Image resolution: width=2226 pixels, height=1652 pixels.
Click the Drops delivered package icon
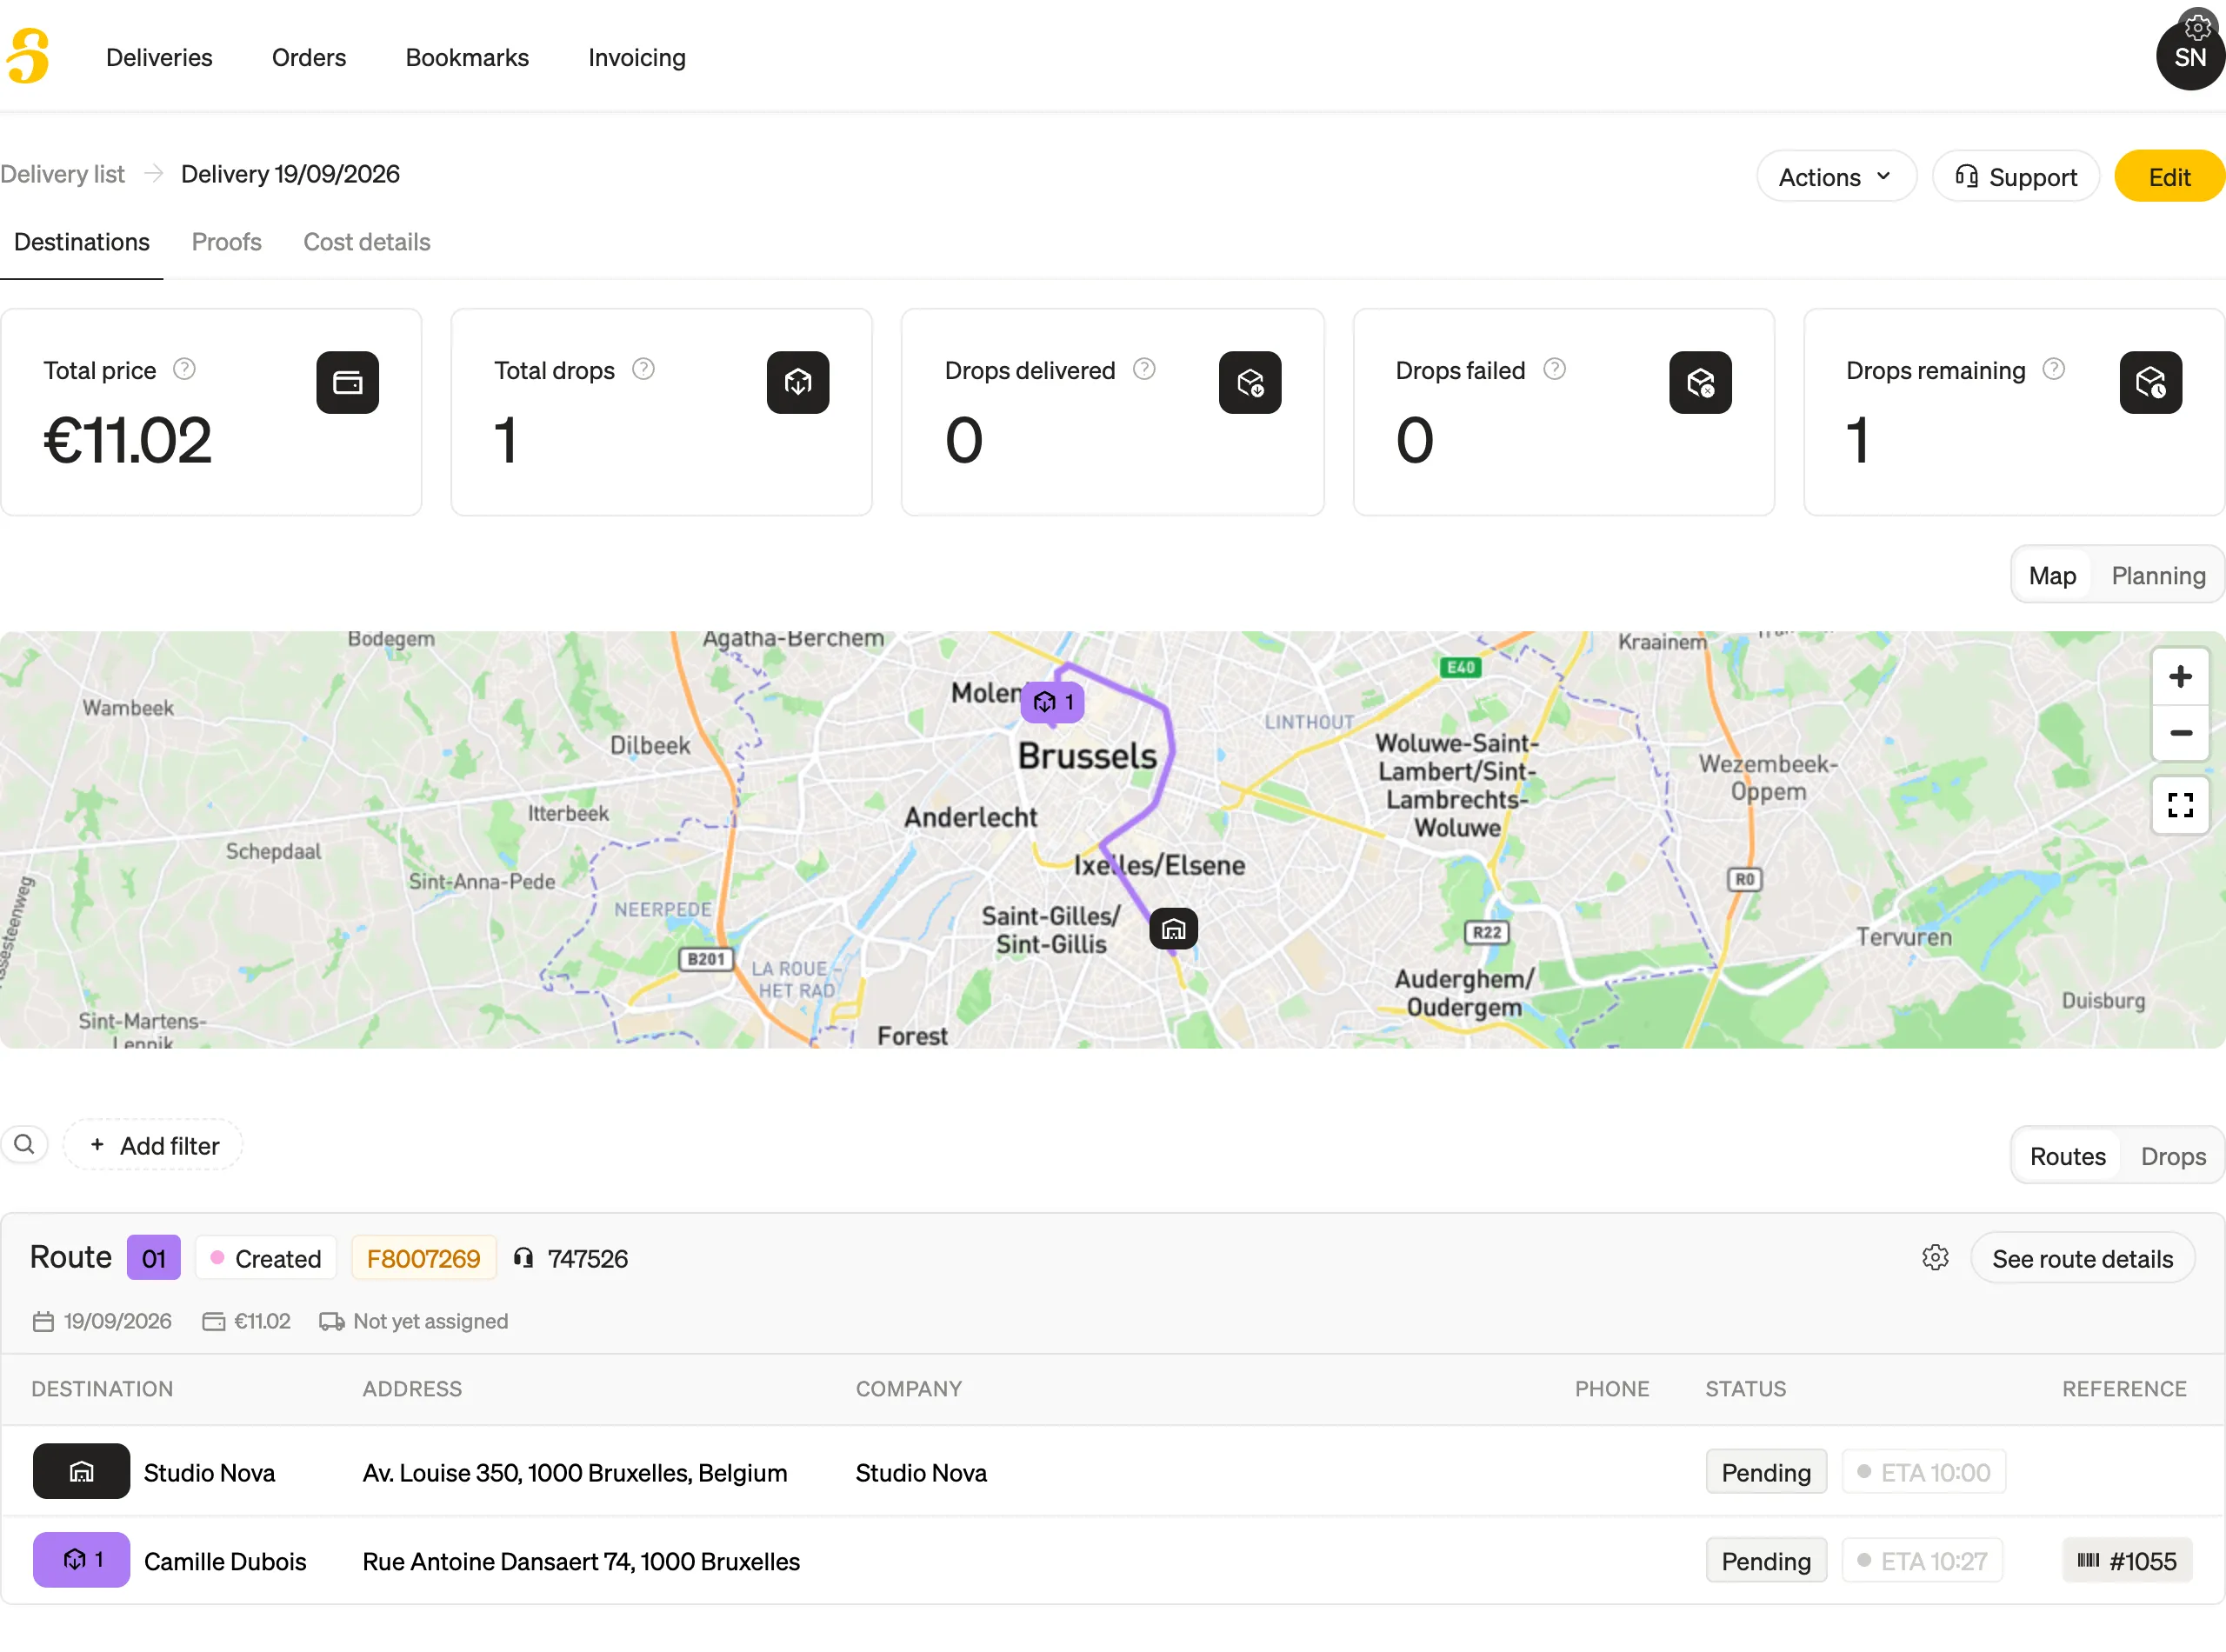coord(1249,382)
